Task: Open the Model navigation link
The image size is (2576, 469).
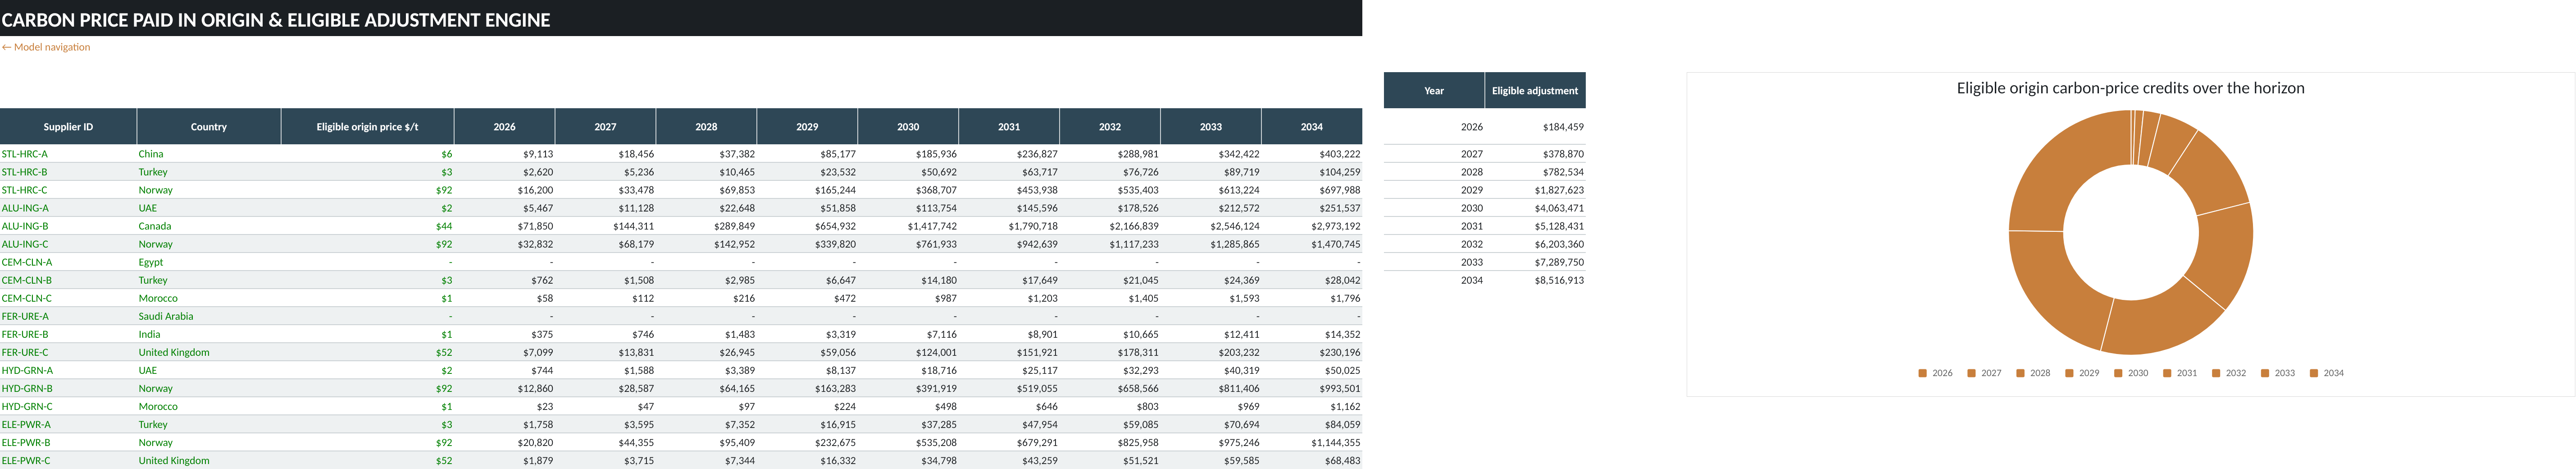Action: pos(46,47)
